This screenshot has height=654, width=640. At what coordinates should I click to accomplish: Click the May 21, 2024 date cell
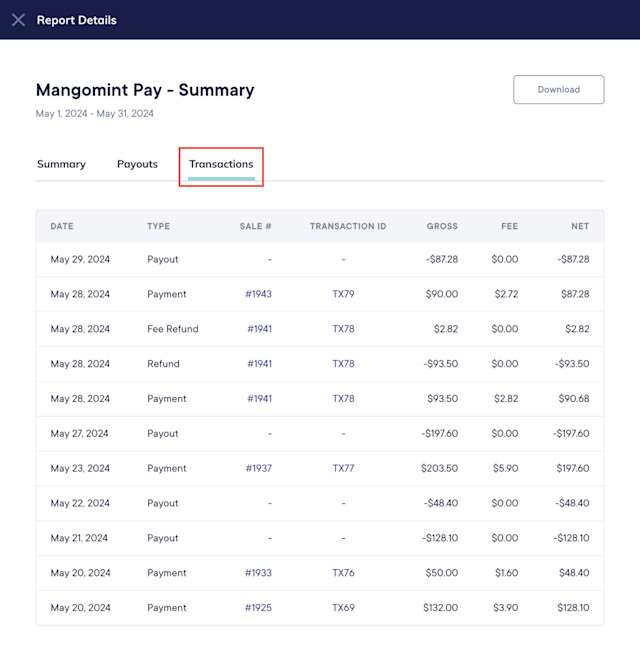(x=79, y=538)
